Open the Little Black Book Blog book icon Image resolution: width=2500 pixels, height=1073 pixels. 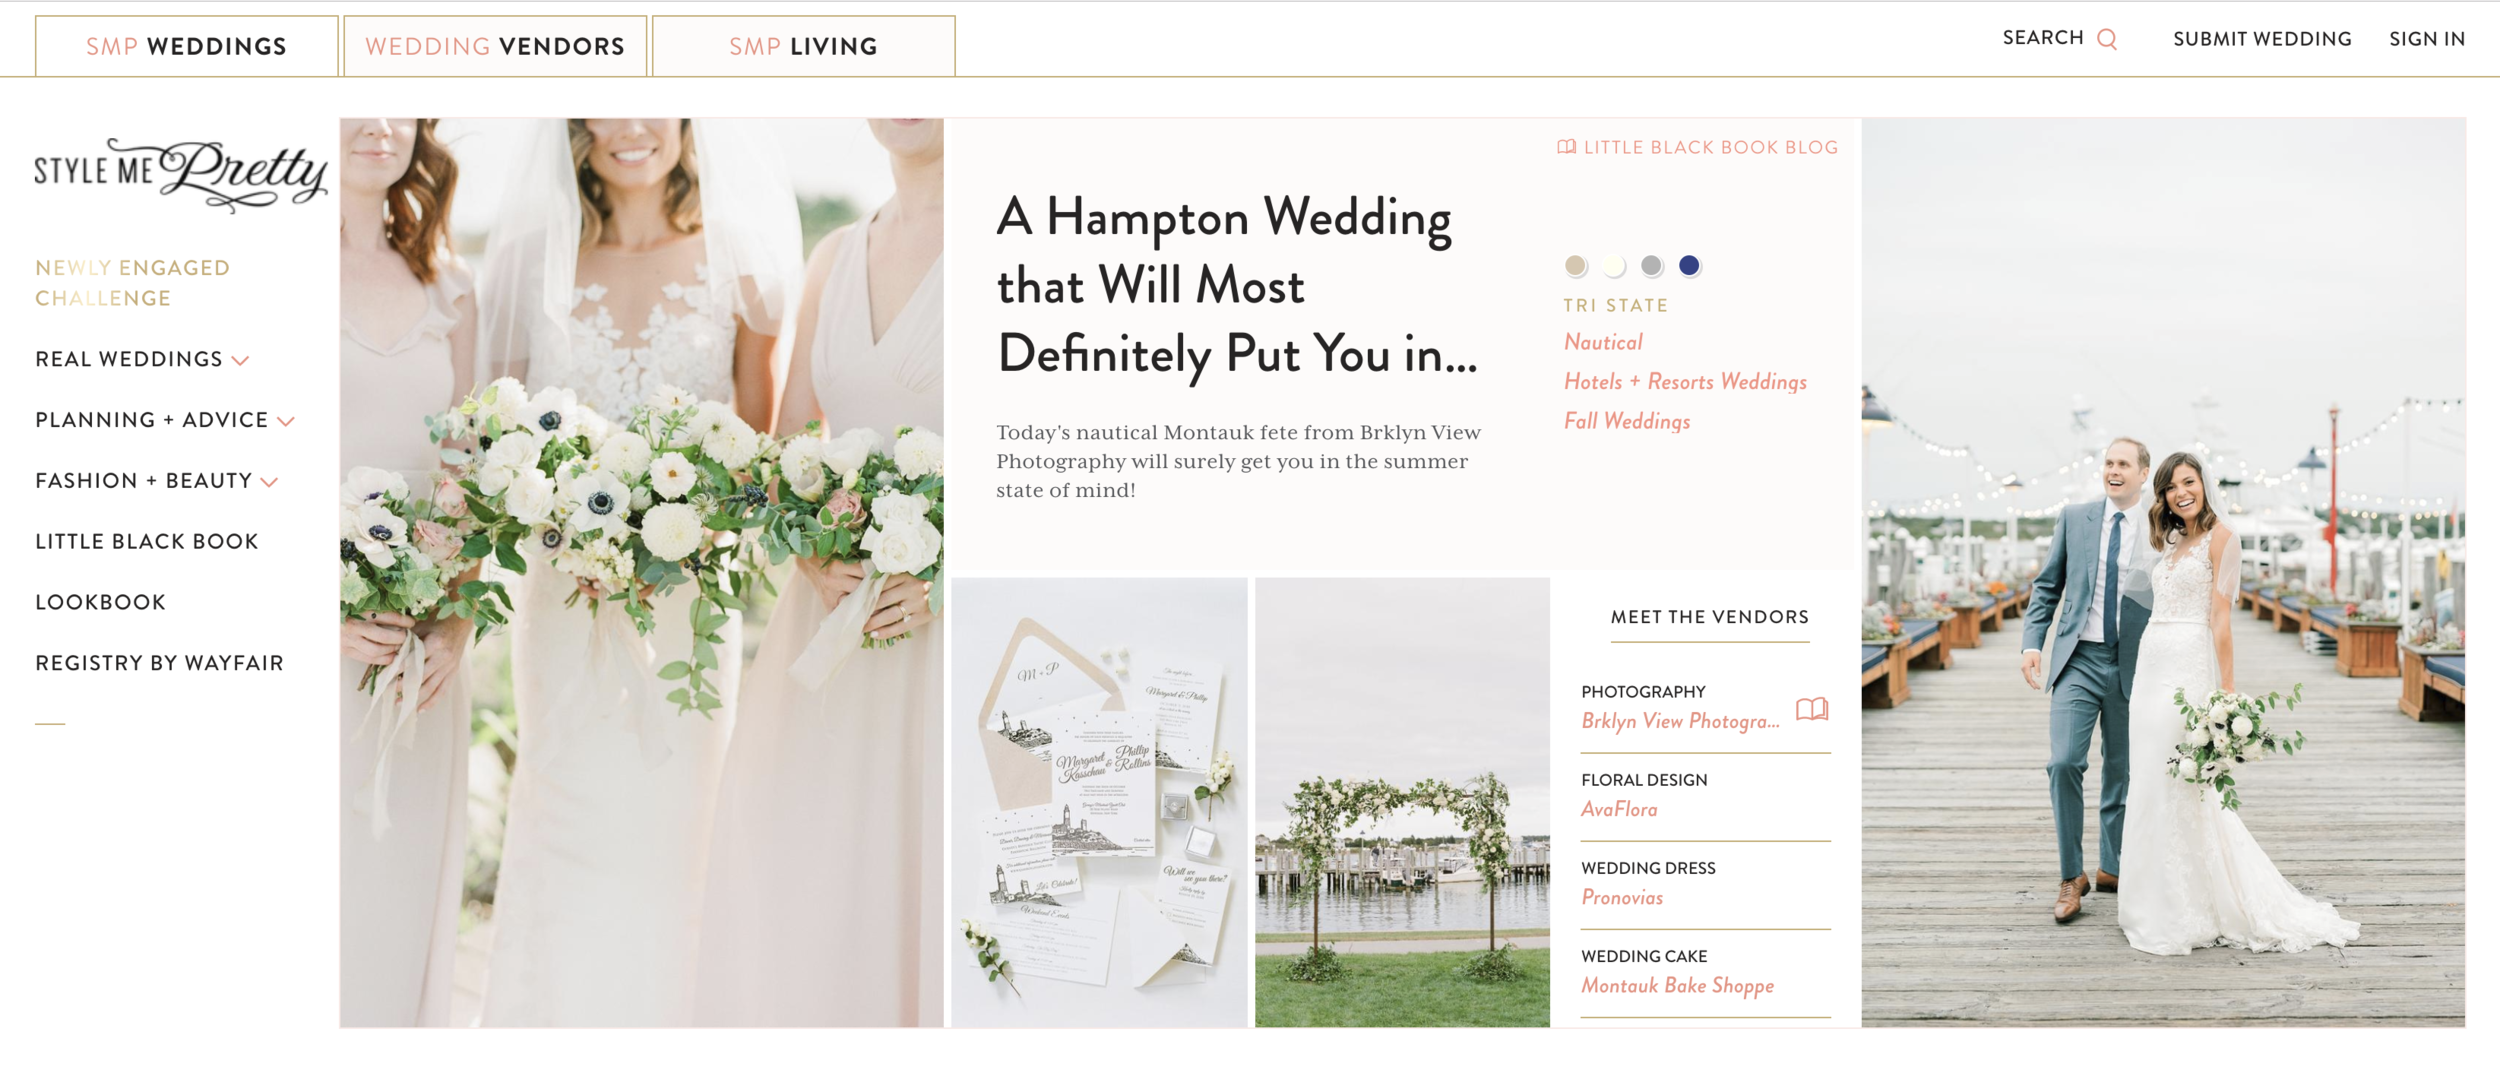tap(1566, 147)
